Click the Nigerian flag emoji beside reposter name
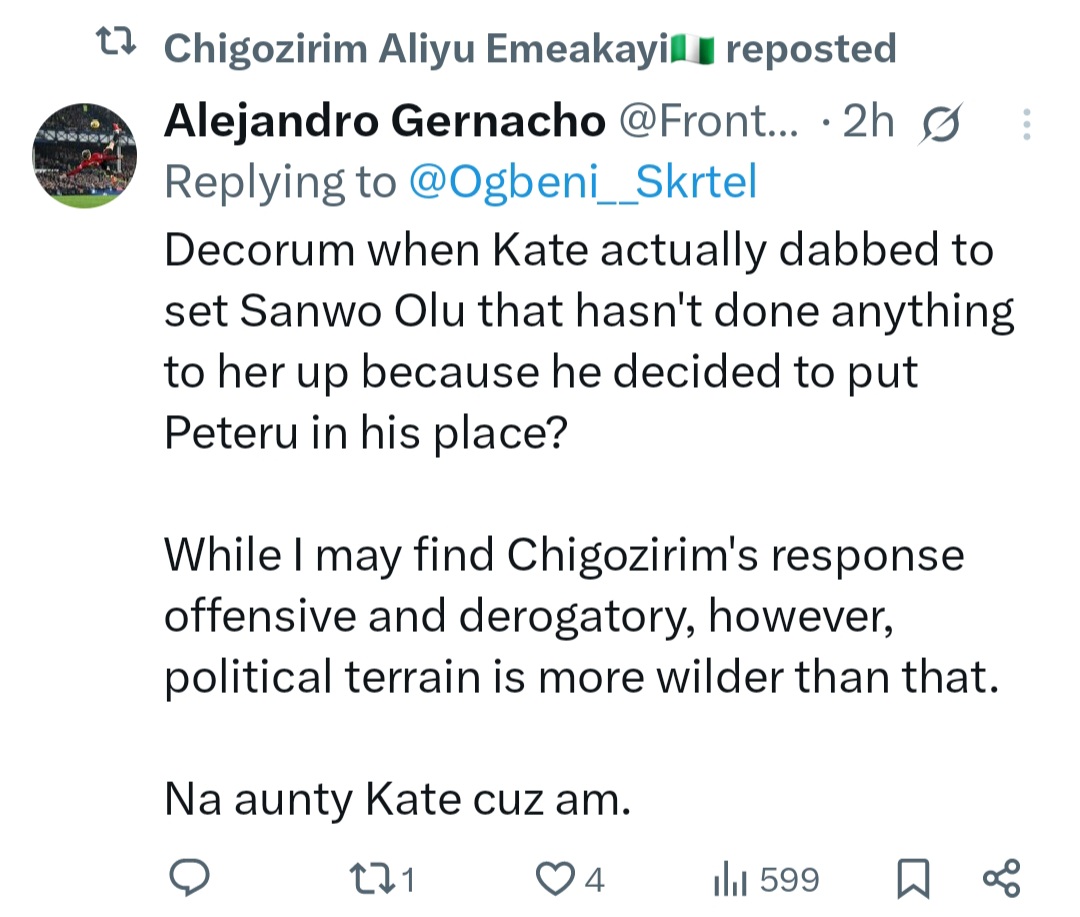Screen dimensions: 1080x917 point(695,48)
